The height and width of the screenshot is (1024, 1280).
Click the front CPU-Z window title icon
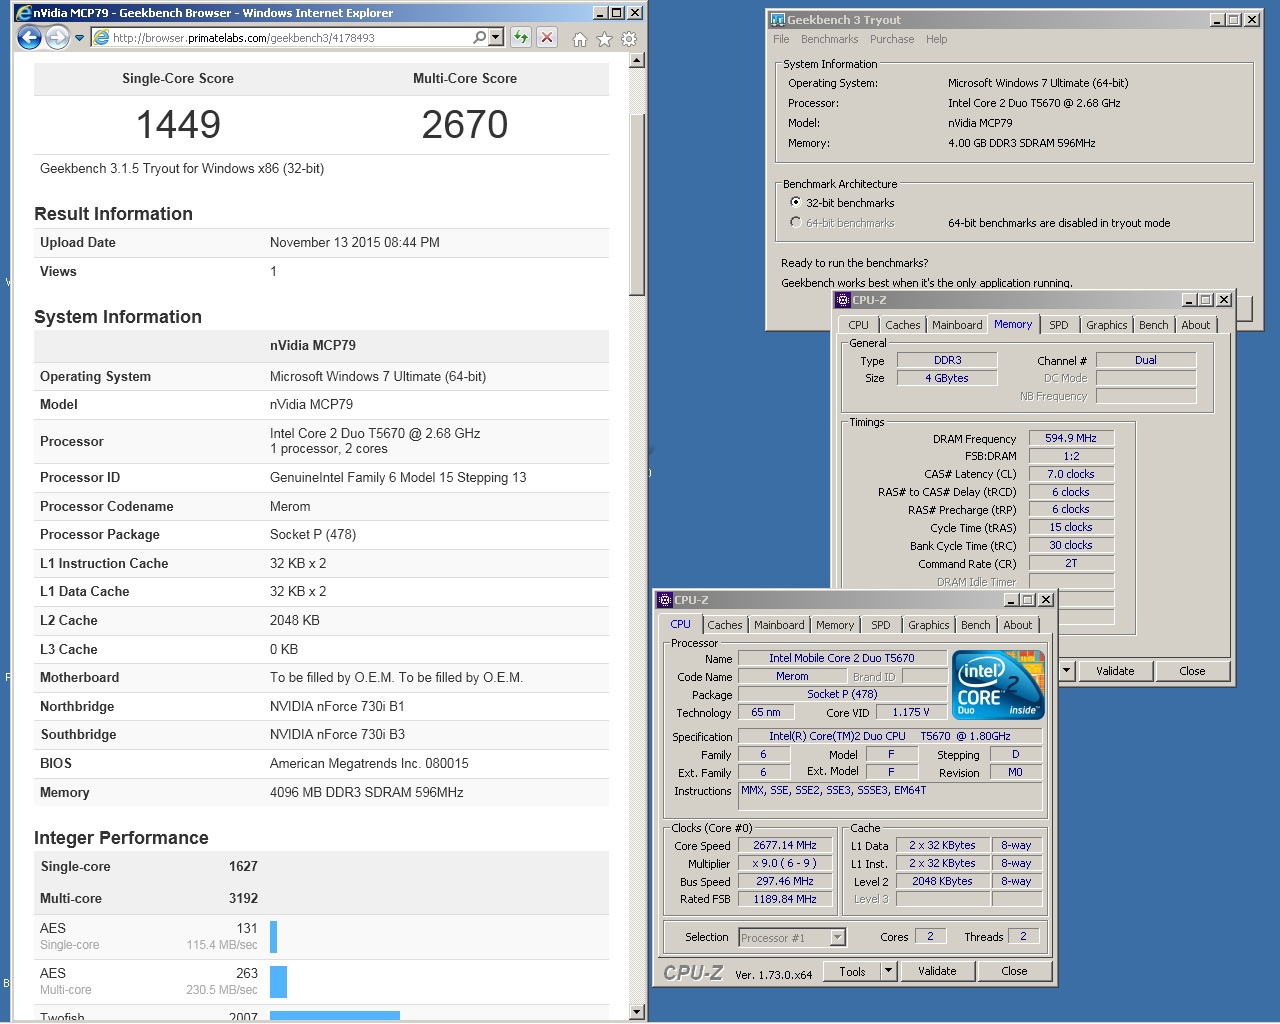[x=665, y=600]
